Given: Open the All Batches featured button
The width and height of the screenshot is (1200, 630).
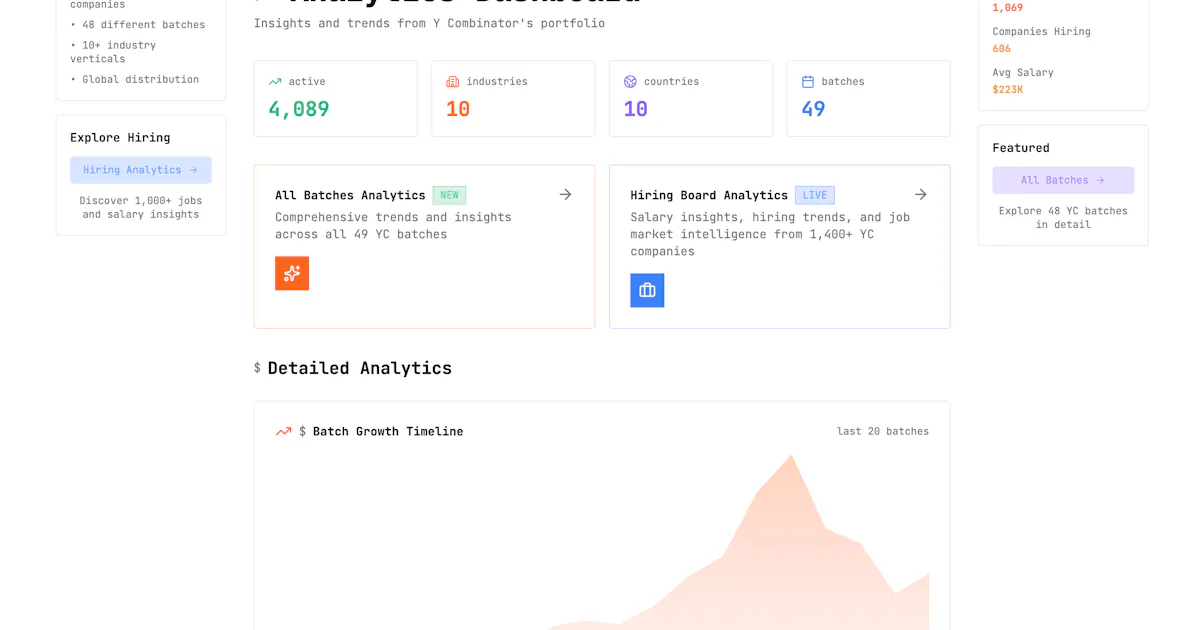Looking at the screenshot, I should 1063,180.
